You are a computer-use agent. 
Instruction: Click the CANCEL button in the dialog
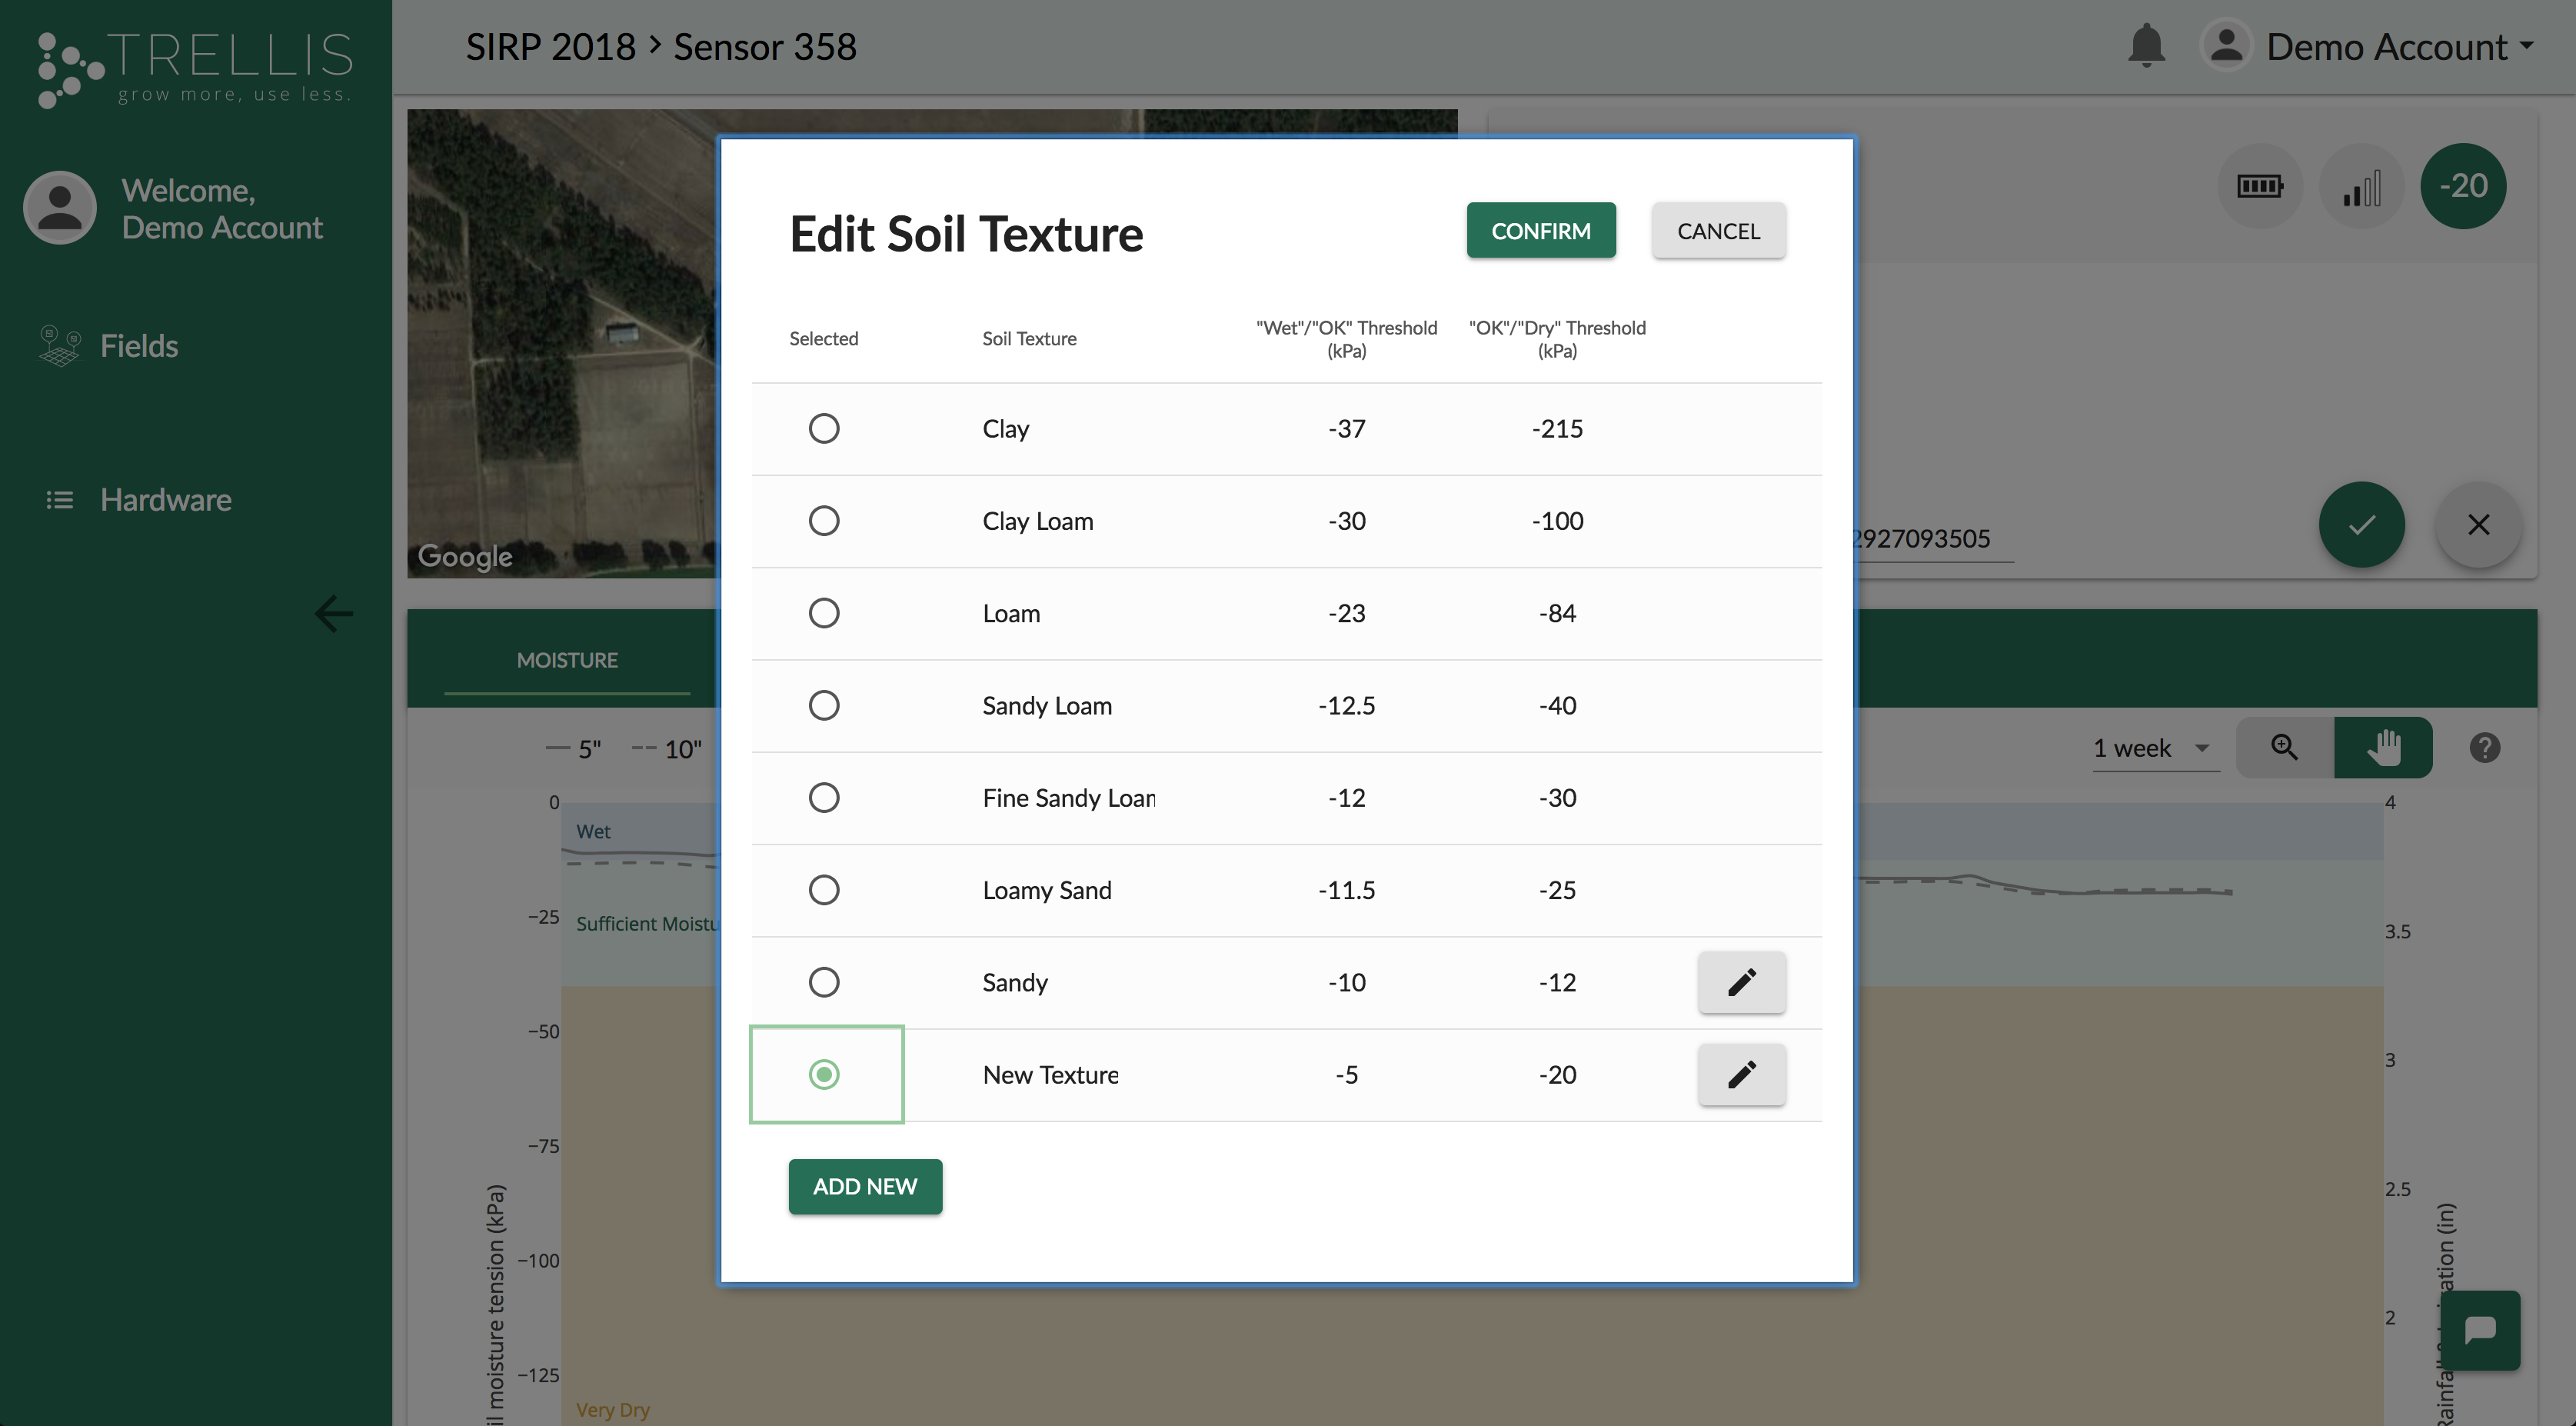pos(1717,231)
